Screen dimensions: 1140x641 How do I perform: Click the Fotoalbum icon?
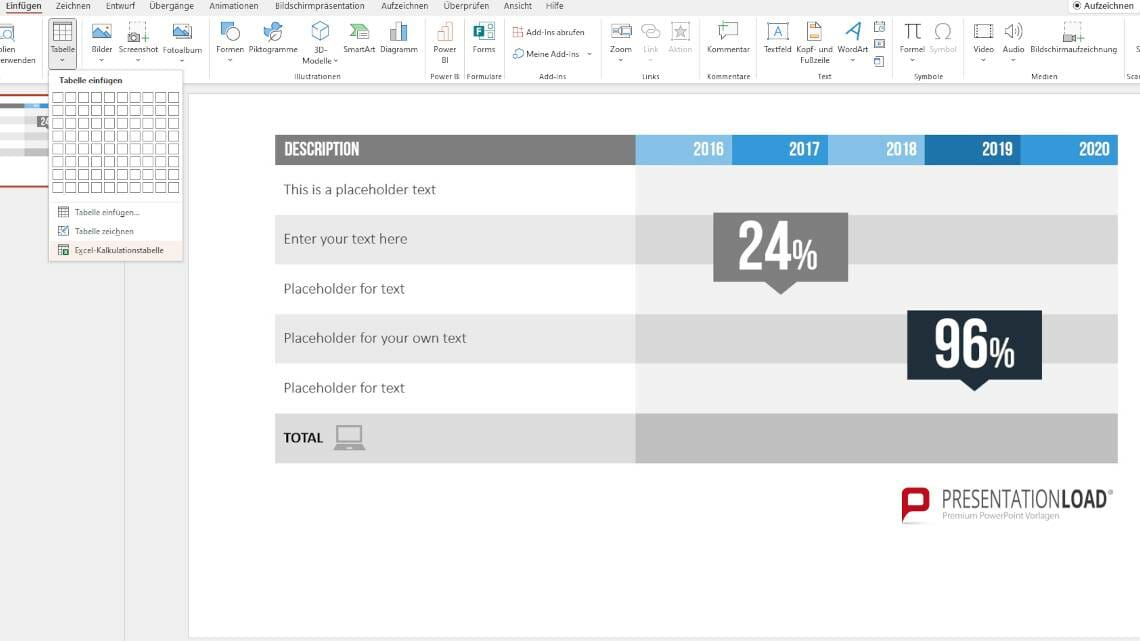[182, 38]
